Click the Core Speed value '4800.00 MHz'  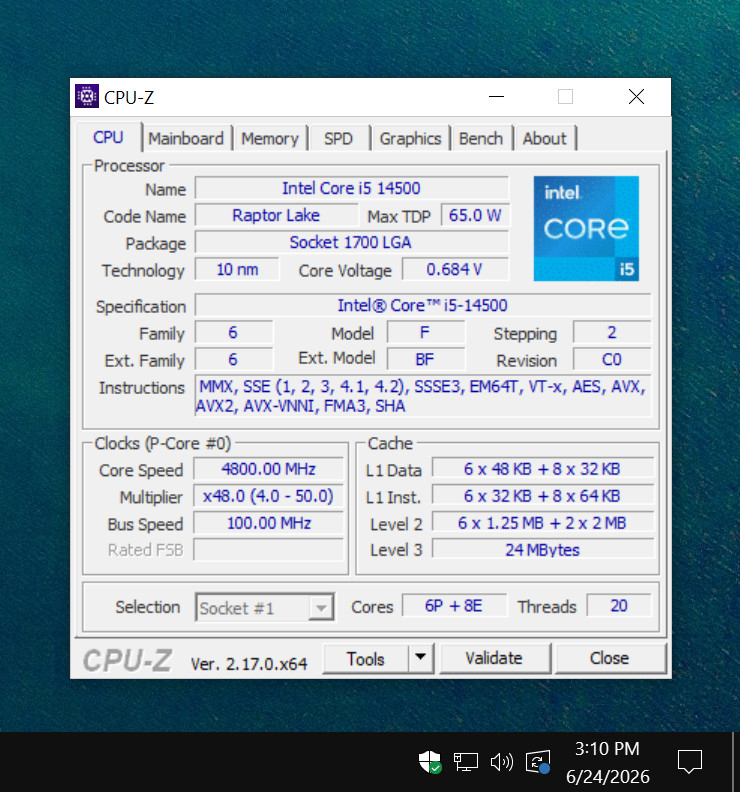coord(269,469)
